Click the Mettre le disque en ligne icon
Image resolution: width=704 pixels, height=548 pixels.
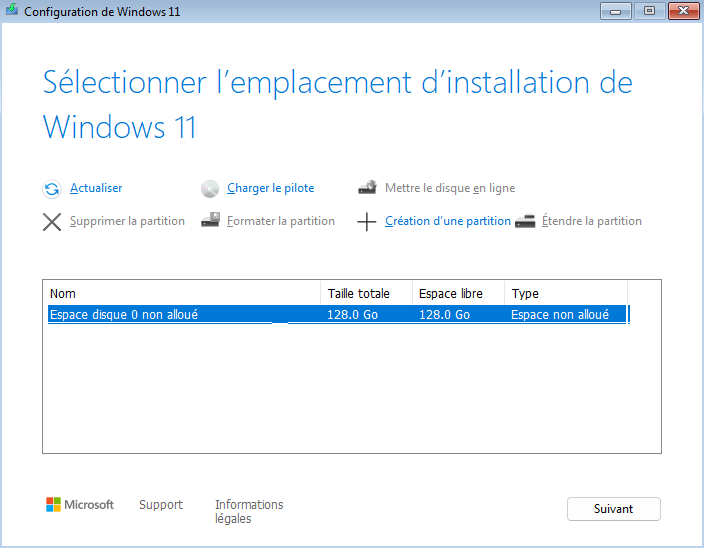[x=367, y=188]
